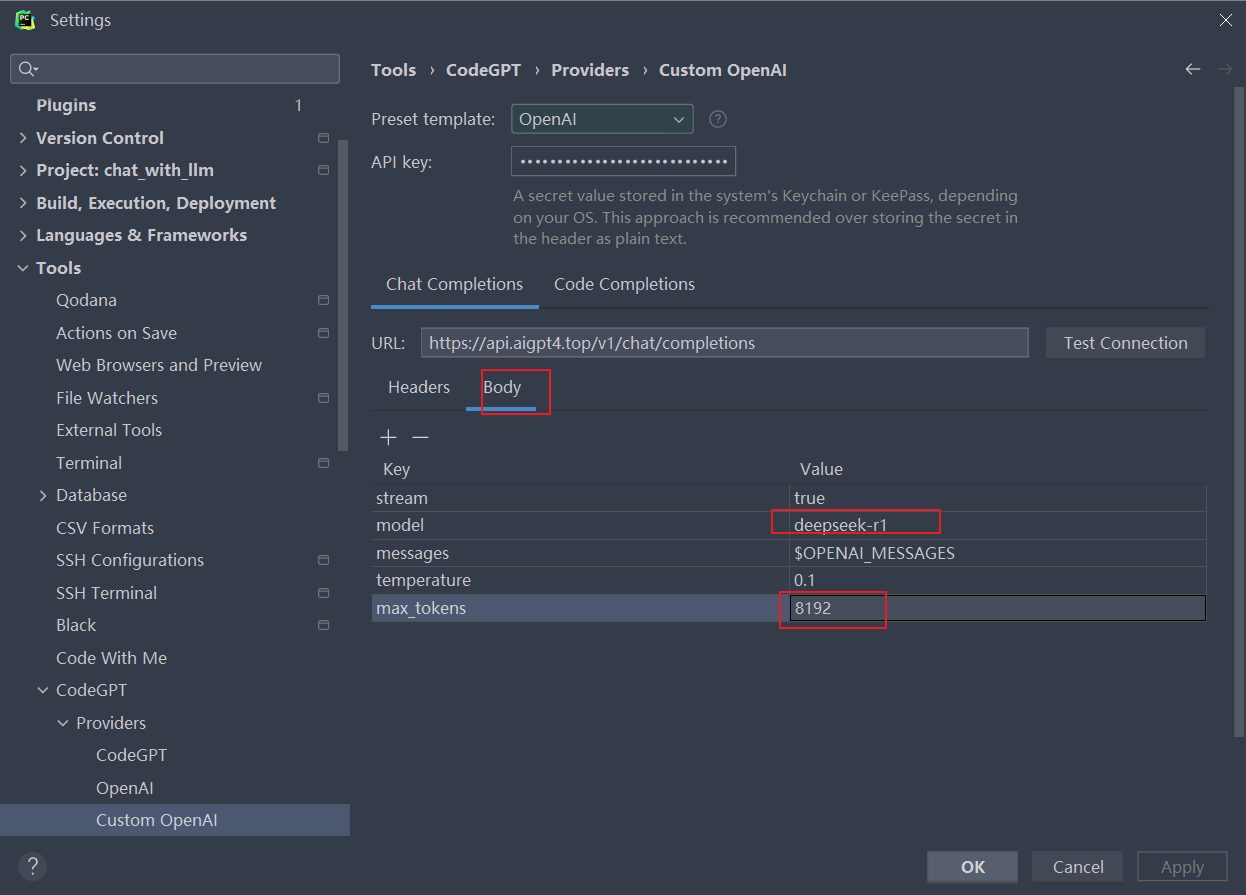Focus the settings search field

pyautogui.click(x=175, y=69)
